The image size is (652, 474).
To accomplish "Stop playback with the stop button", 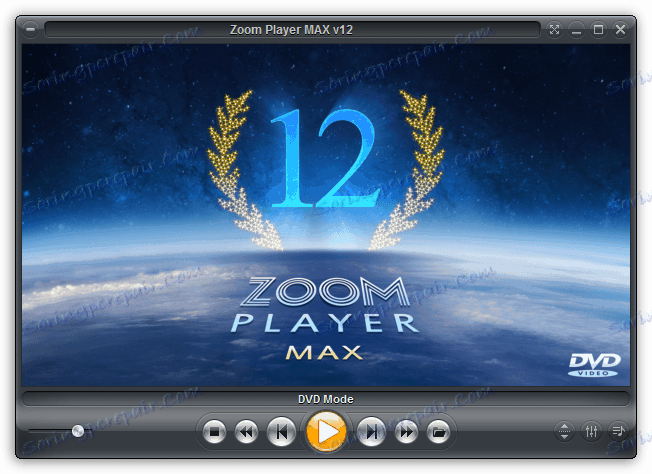I will [x=214, y=432].
